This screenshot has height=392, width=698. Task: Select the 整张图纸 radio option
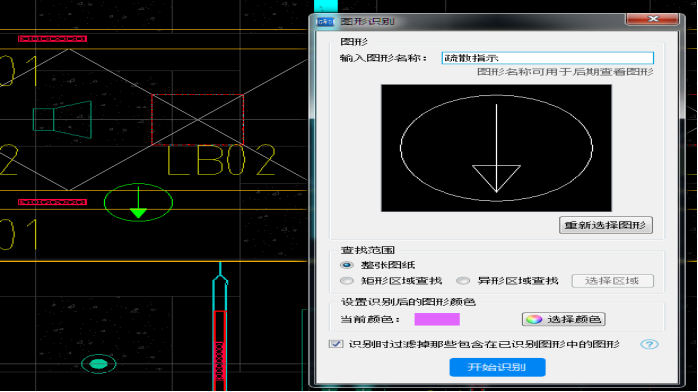347,265
